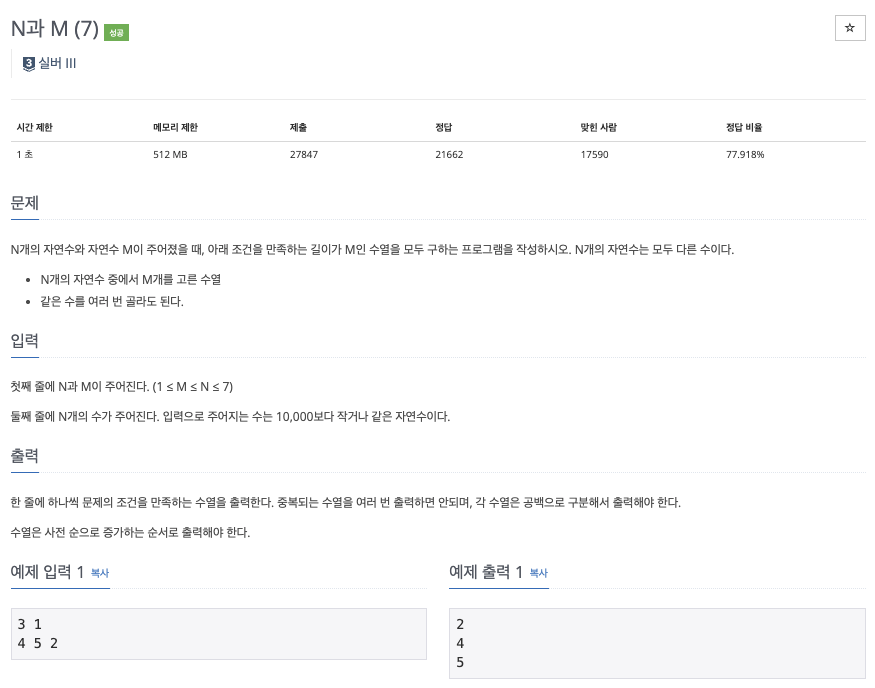
Task: Copy example output 1 with 복사
Action: click(x=539, y=573)
